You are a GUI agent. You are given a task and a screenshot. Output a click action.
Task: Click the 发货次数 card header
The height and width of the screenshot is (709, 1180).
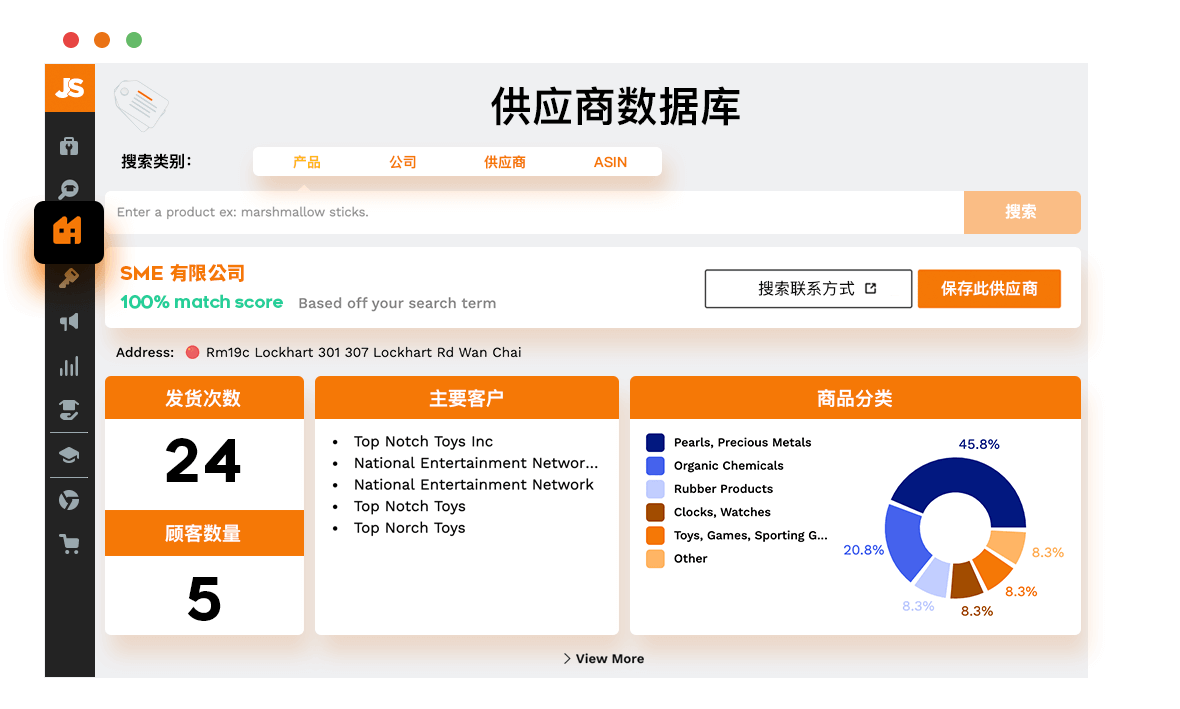pos(204,397)
